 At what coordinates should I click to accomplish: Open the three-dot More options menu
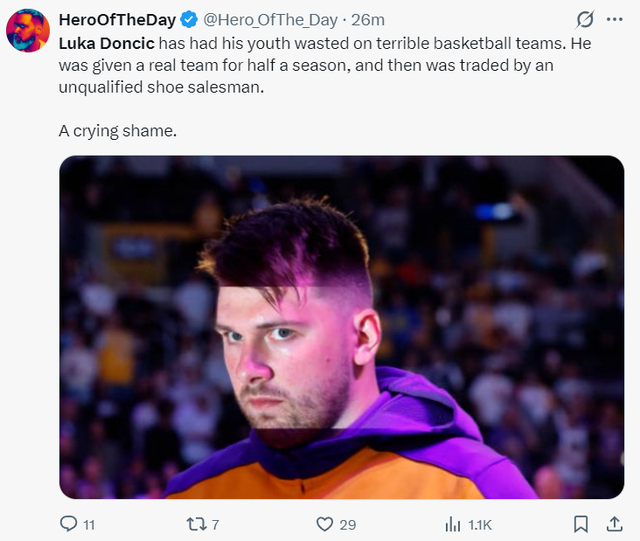click(x=613, y=20)
